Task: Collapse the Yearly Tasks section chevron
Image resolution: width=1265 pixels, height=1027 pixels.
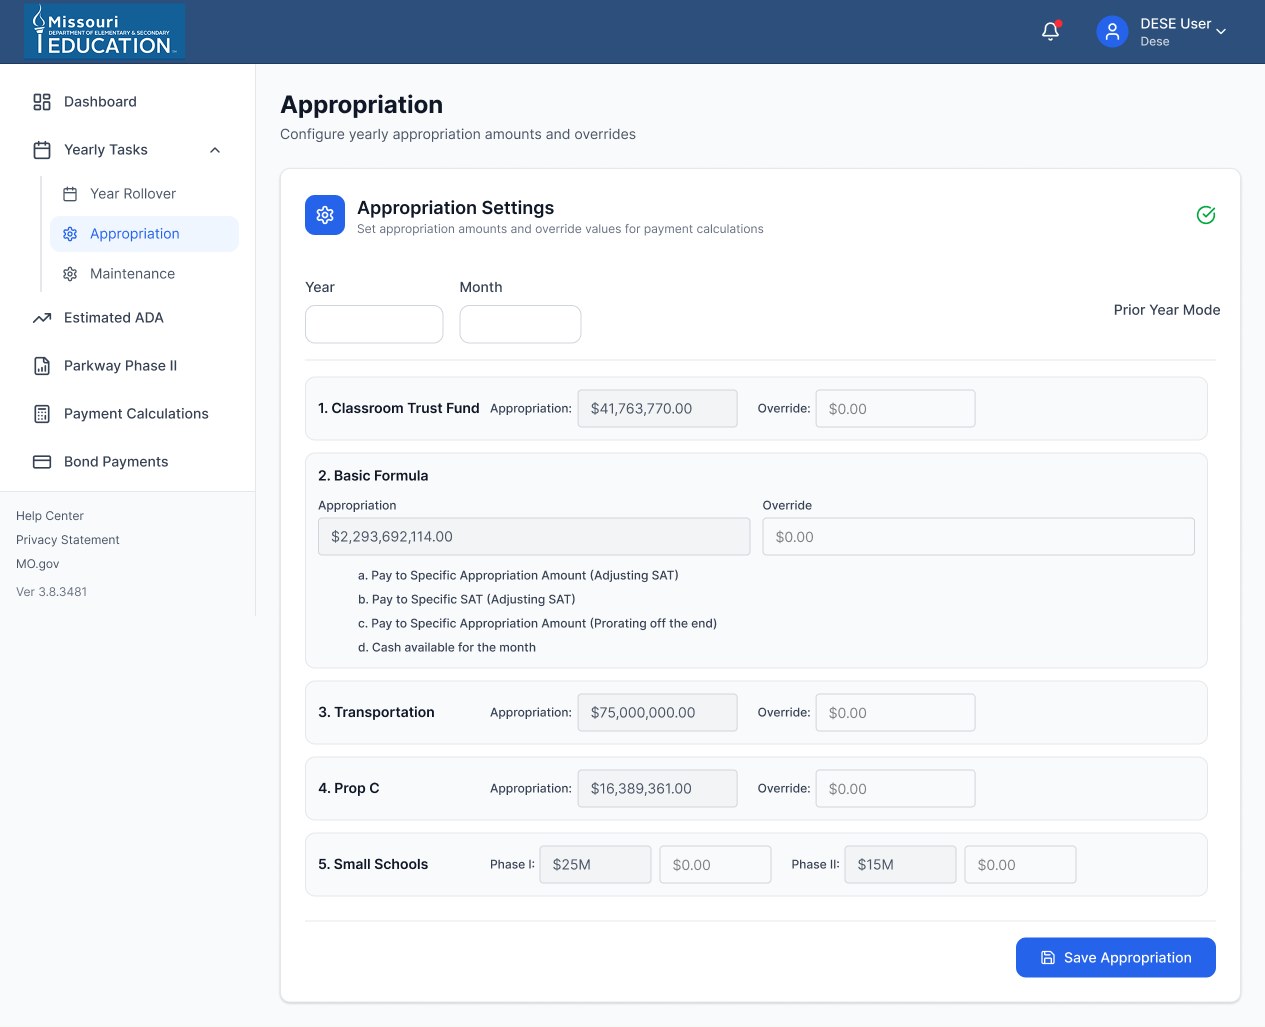Action: [x=215, y=150]
